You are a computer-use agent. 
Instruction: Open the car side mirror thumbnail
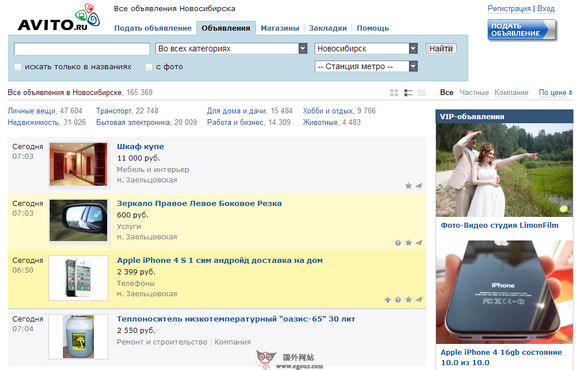pyautogui.click(x=78, y=221)
